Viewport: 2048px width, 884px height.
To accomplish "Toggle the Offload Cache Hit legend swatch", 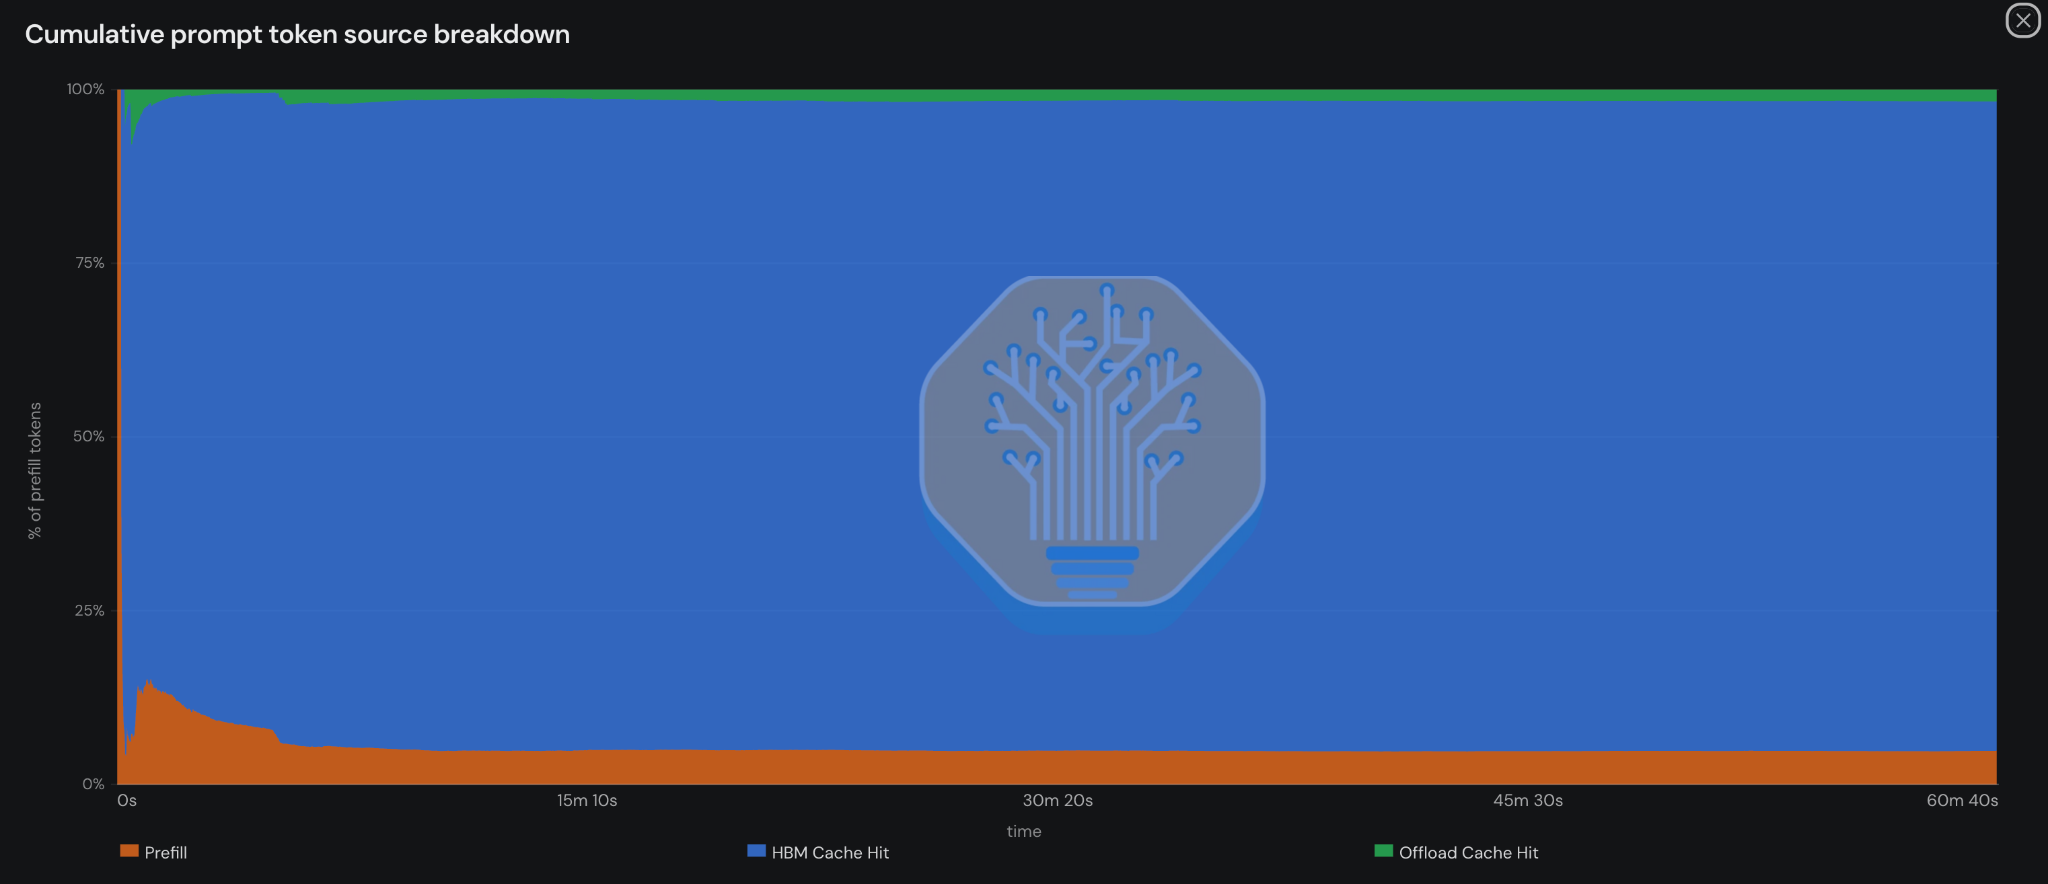I will pyautogui.click(x=1384, y=851).
